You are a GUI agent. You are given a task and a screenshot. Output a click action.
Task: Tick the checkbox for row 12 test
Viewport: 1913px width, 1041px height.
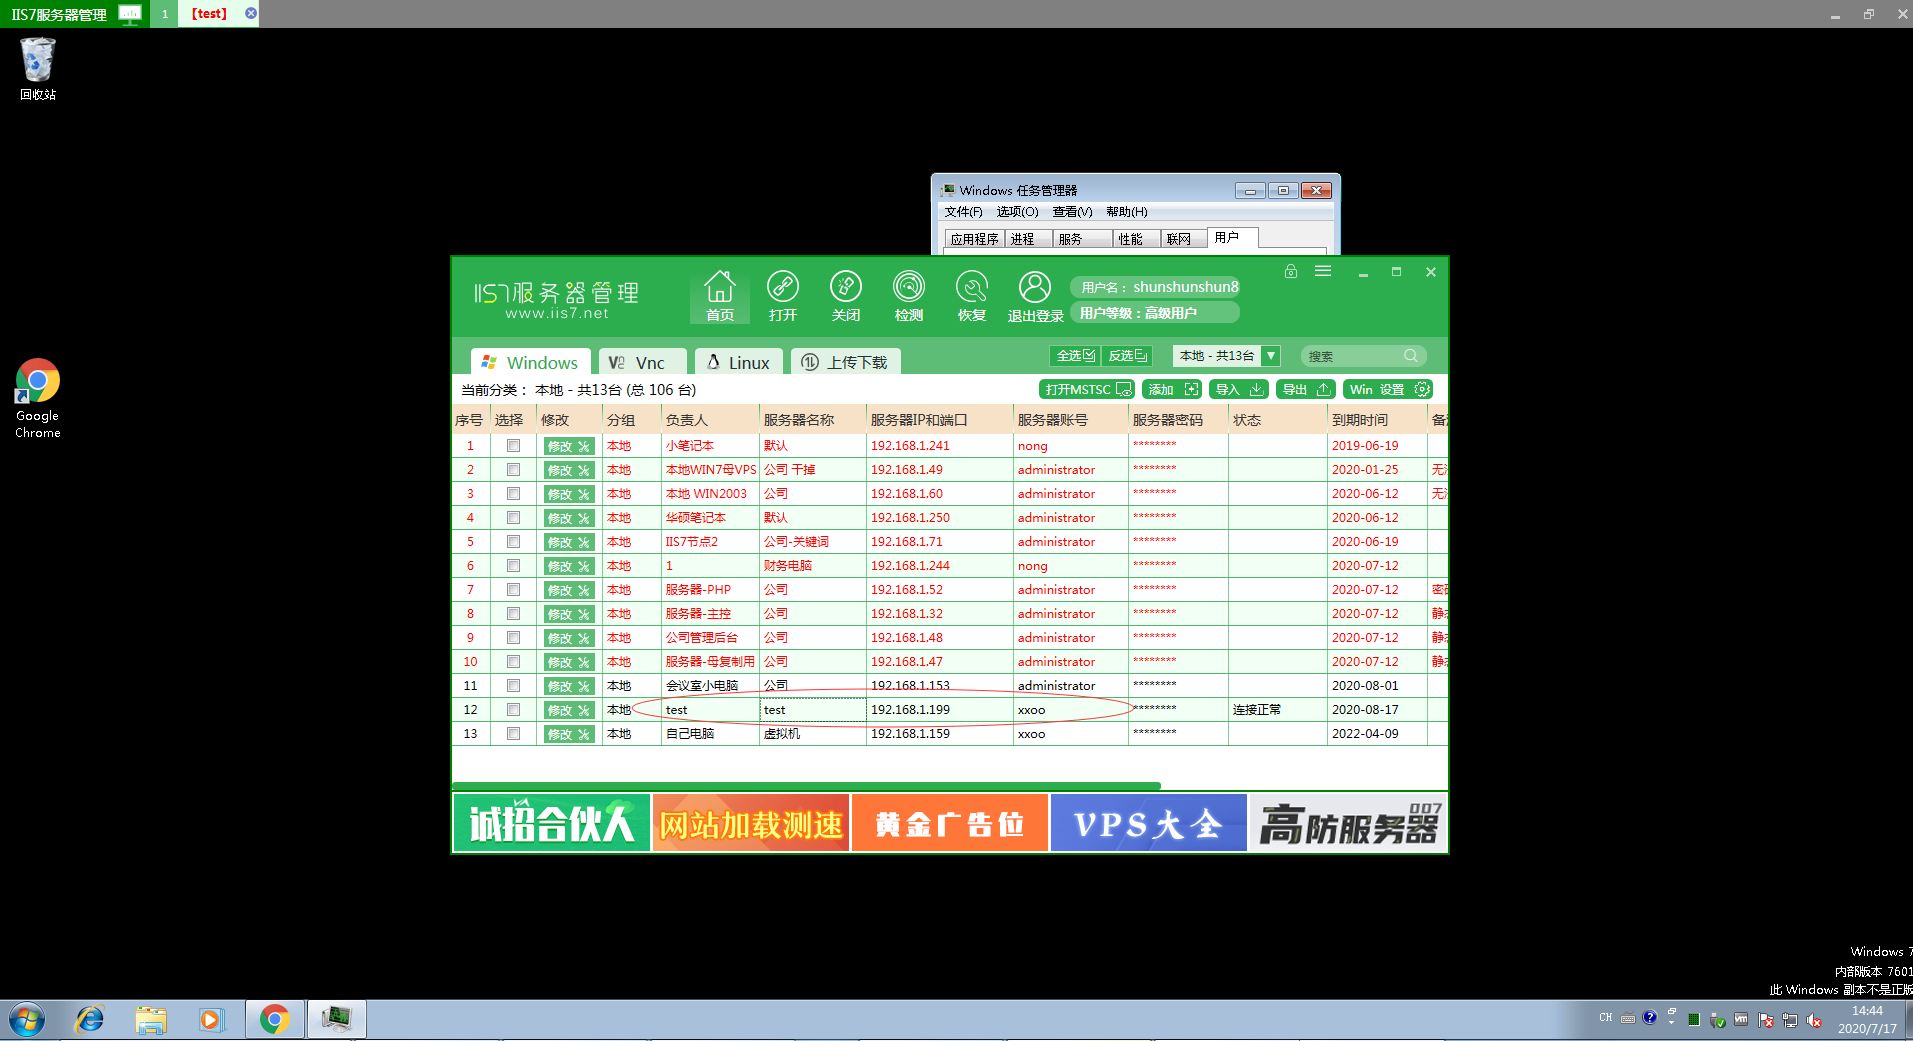[513, 710]
